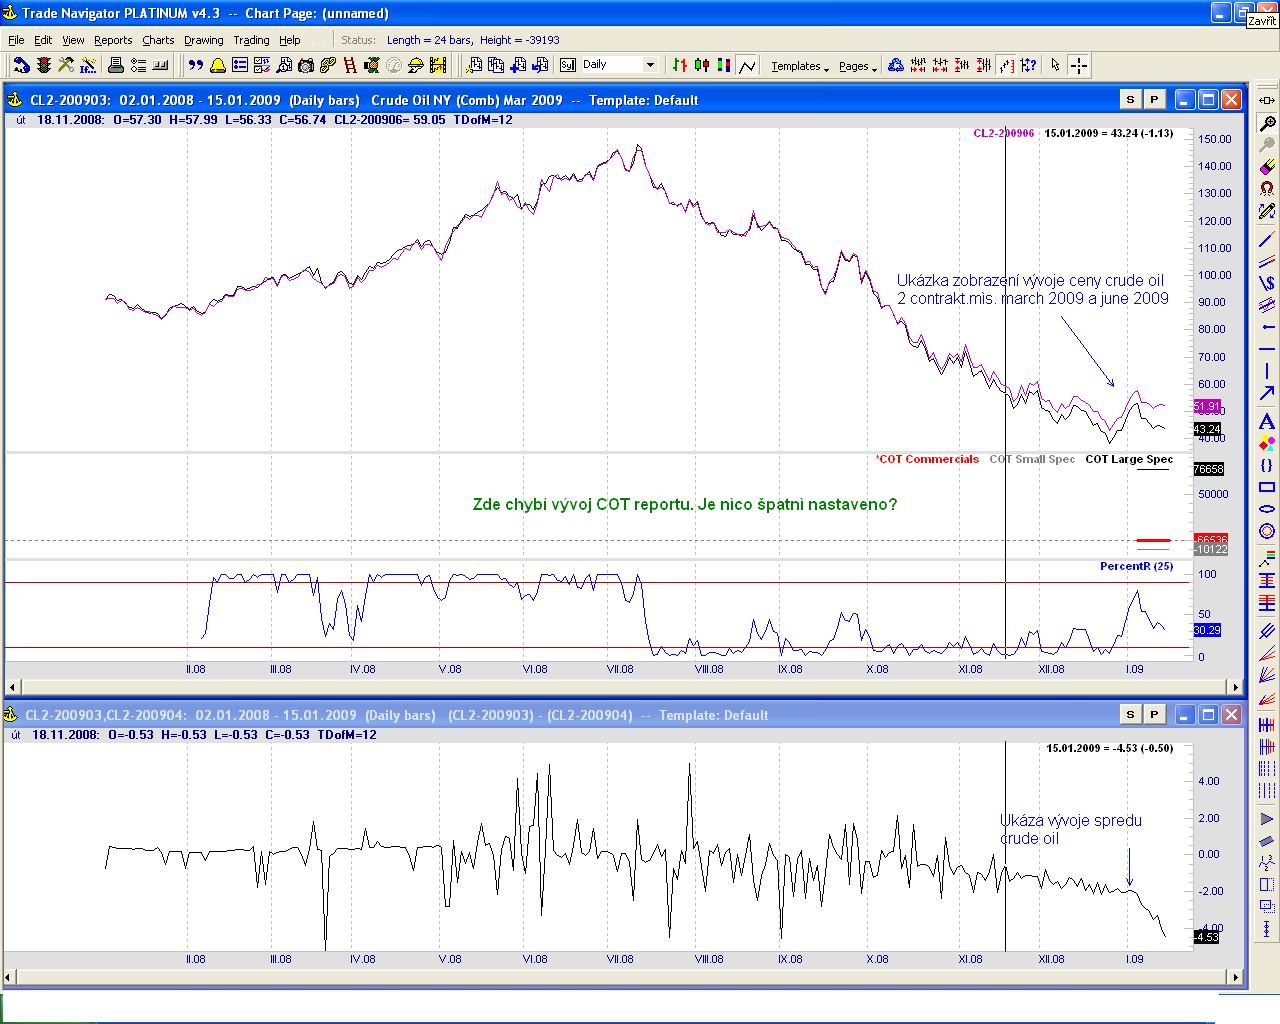Click the COT Large Spec legend label
Viewport: 1280px width, 1024px height.
click(x=1129, y=460)
